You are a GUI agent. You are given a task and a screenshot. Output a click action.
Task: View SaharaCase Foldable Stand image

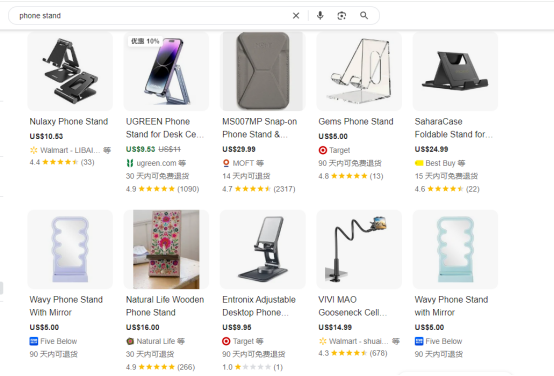pyautogui.click(x=455, y=71)
